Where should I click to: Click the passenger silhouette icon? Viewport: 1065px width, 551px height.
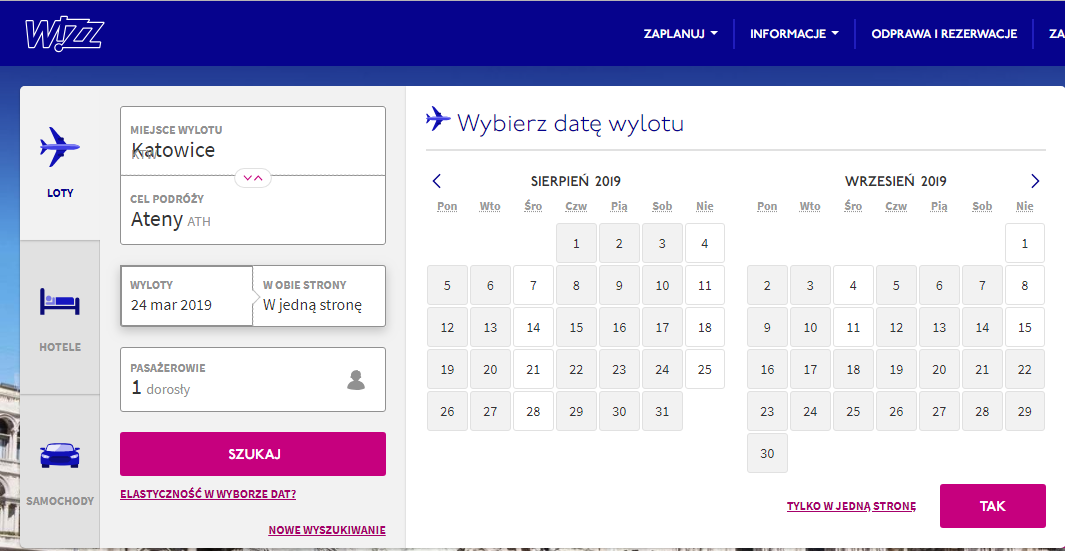(x=356, y=380)
